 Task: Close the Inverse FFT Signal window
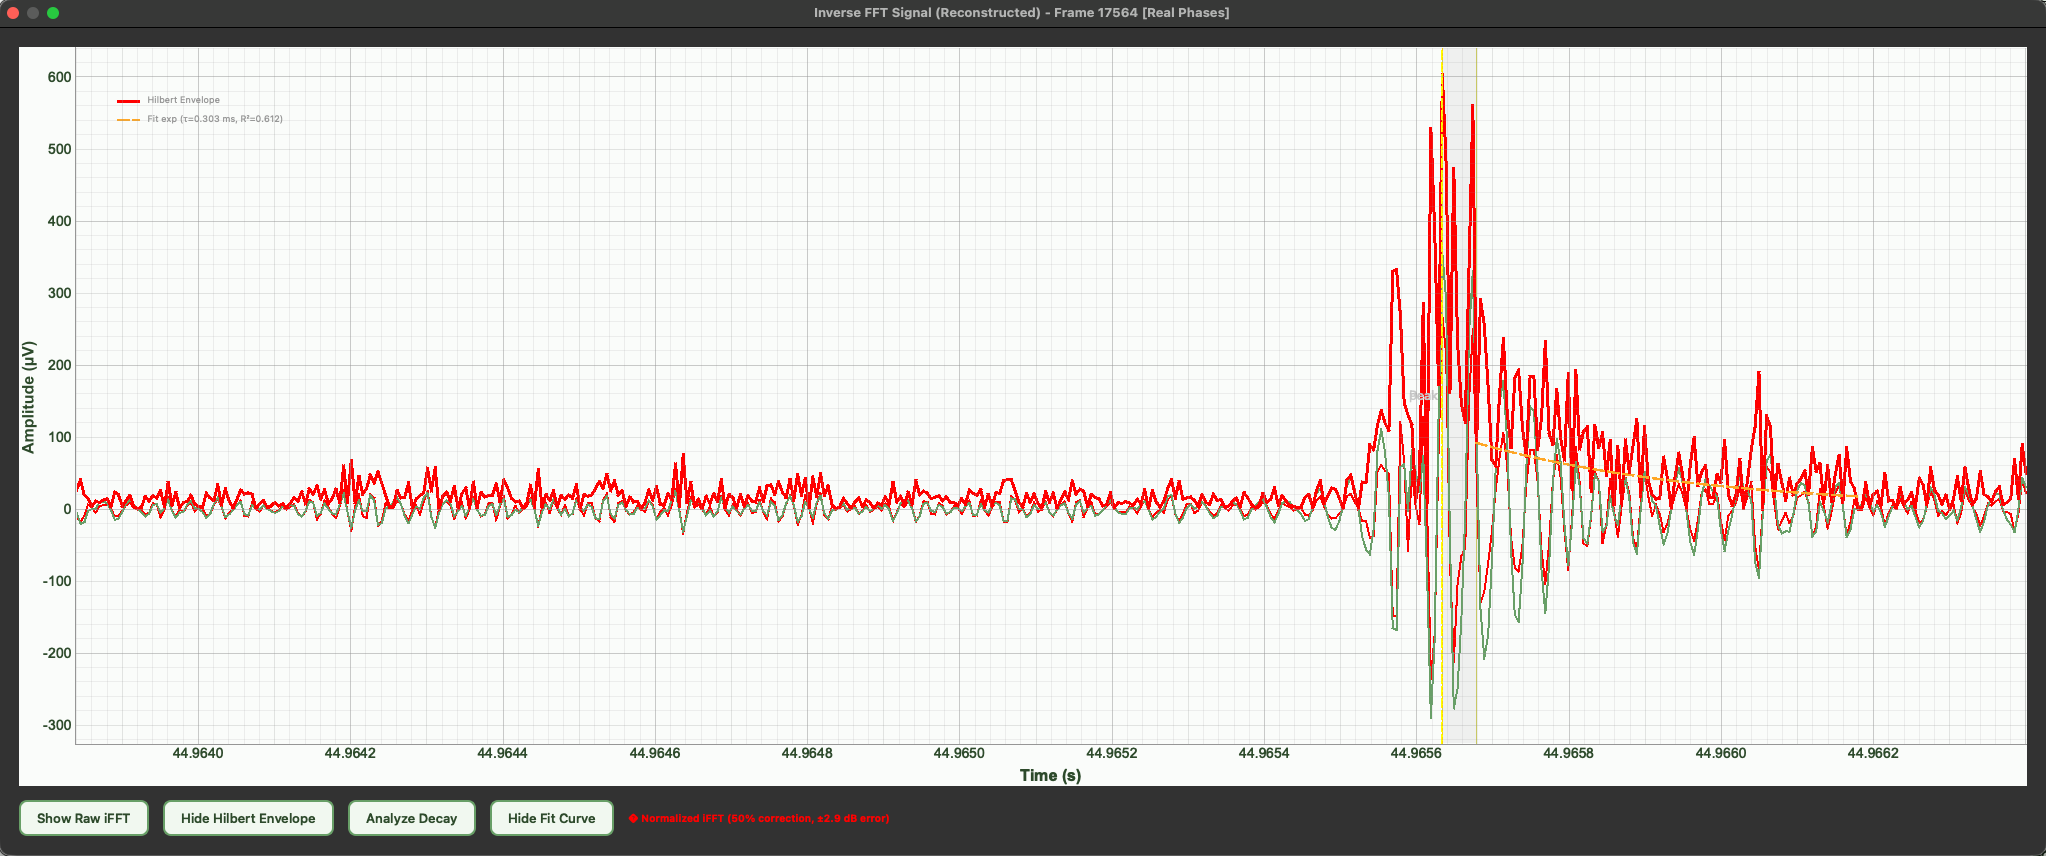[x=13, y=13]
